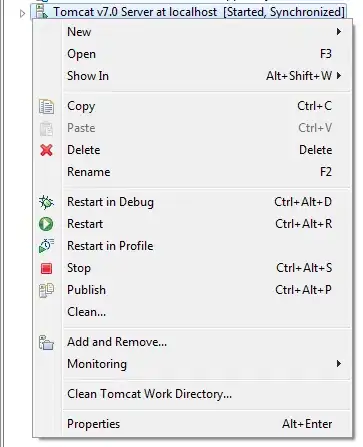Click the Publish icon
The height and width of the screenshot is (447, 363).
pos(46,290)
